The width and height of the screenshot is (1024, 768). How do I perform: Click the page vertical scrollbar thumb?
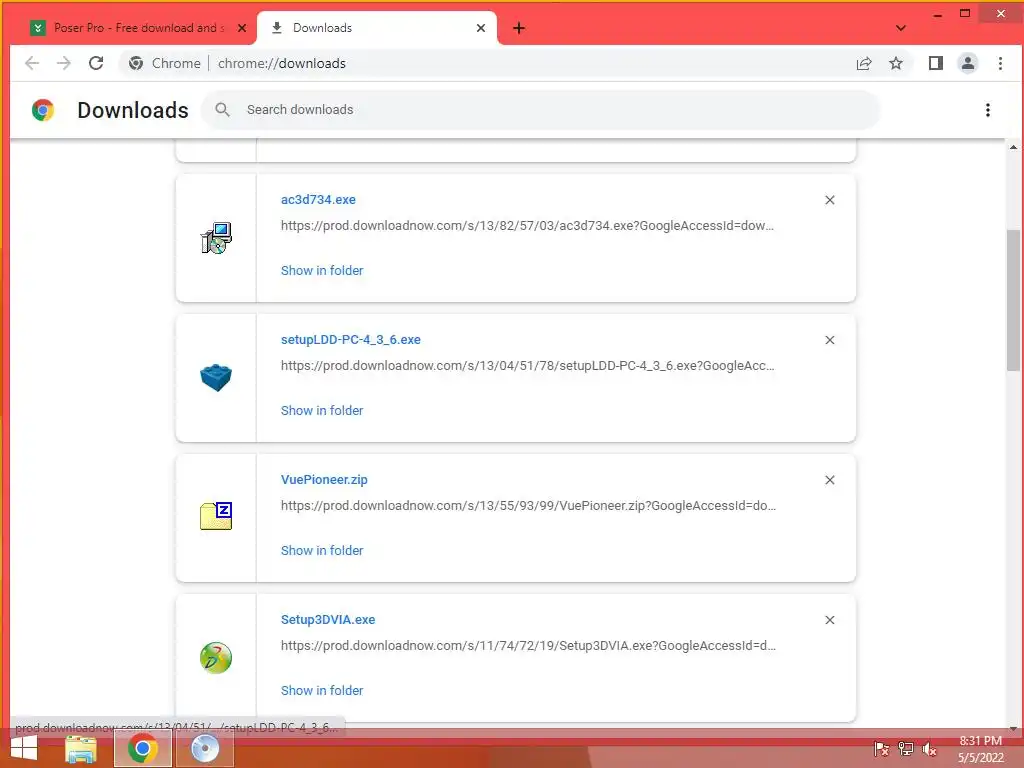coord(1013,300)
